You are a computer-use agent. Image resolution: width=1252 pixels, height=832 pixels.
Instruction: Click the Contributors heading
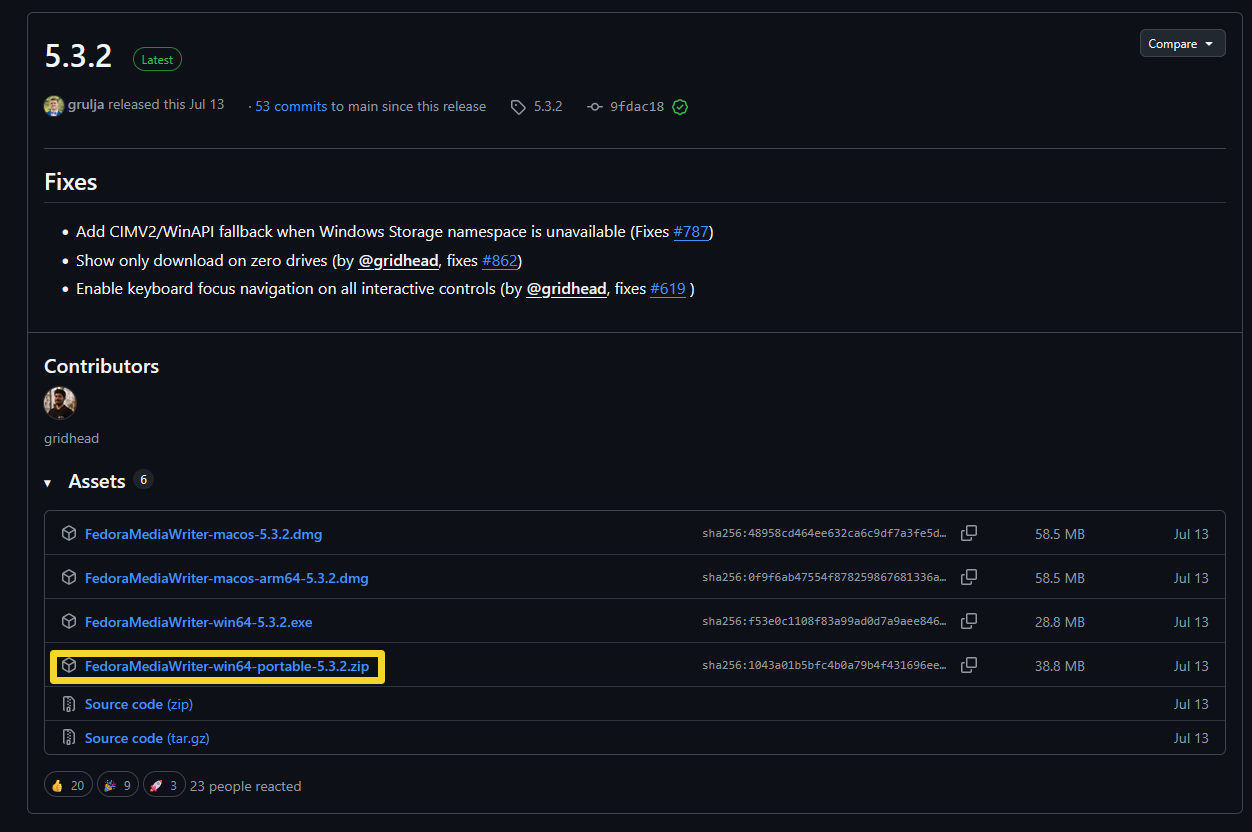(102, 366)
